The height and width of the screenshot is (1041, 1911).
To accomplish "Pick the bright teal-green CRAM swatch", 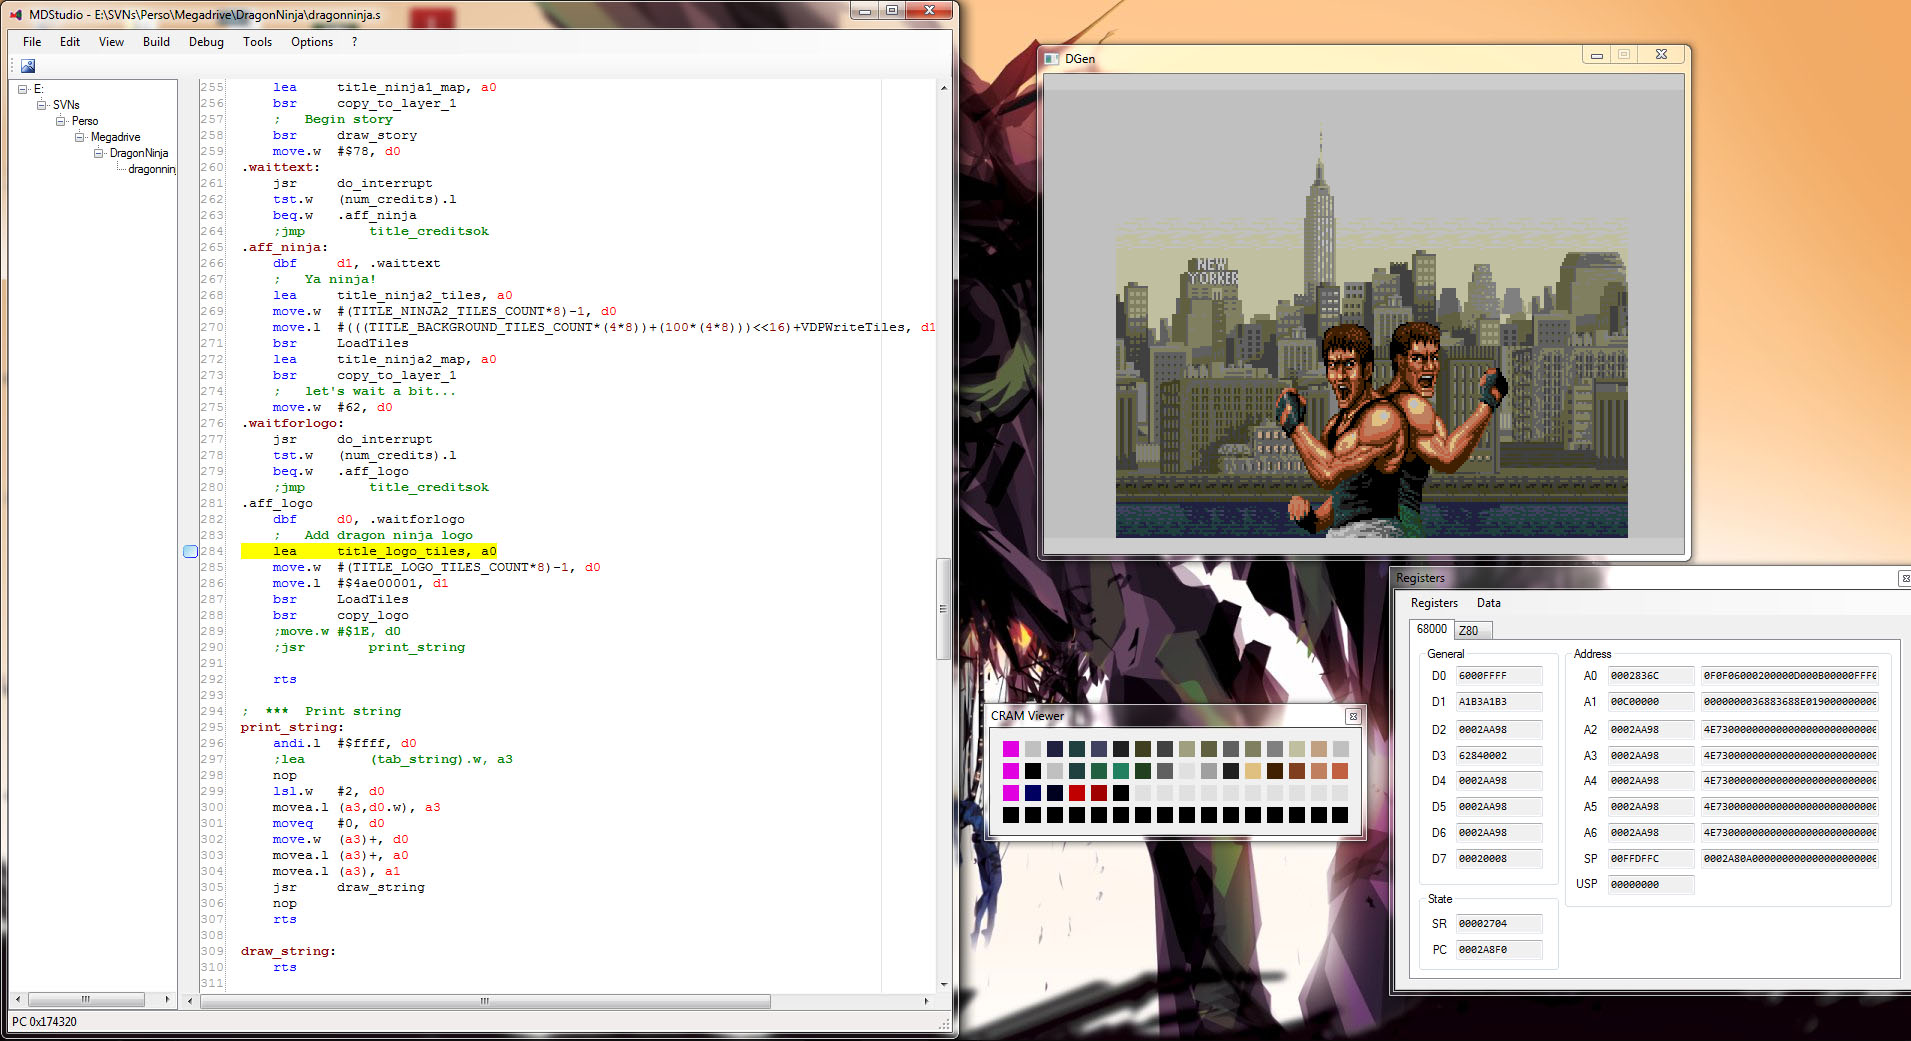I will [x=1121, y=771].
